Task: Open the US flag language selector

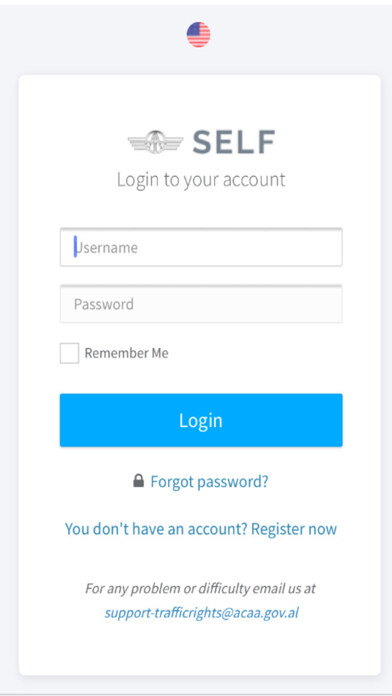Action: [x=198, y=35]
